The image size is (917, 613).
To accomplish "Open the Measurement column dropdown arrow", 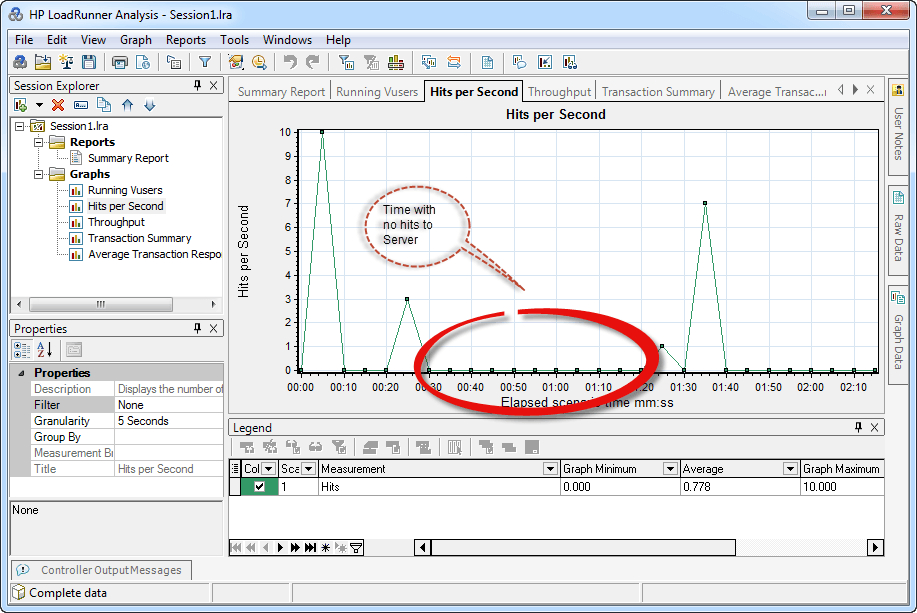I will coord(549,469).
